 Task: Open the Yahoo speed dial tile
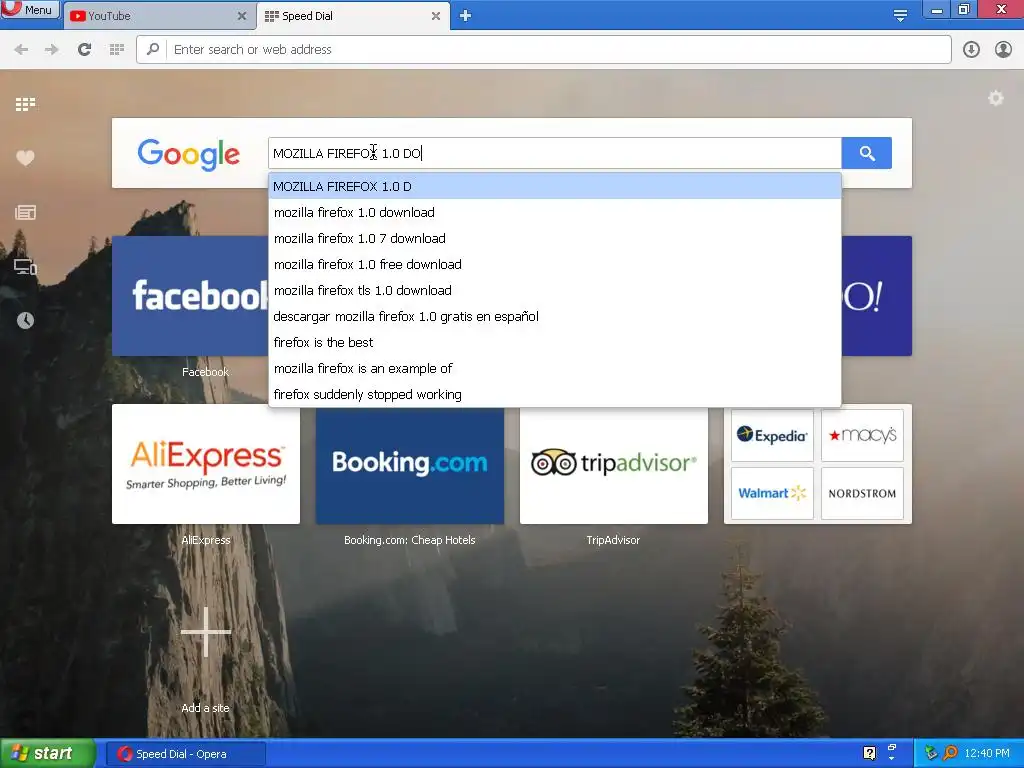pos(876,296)
